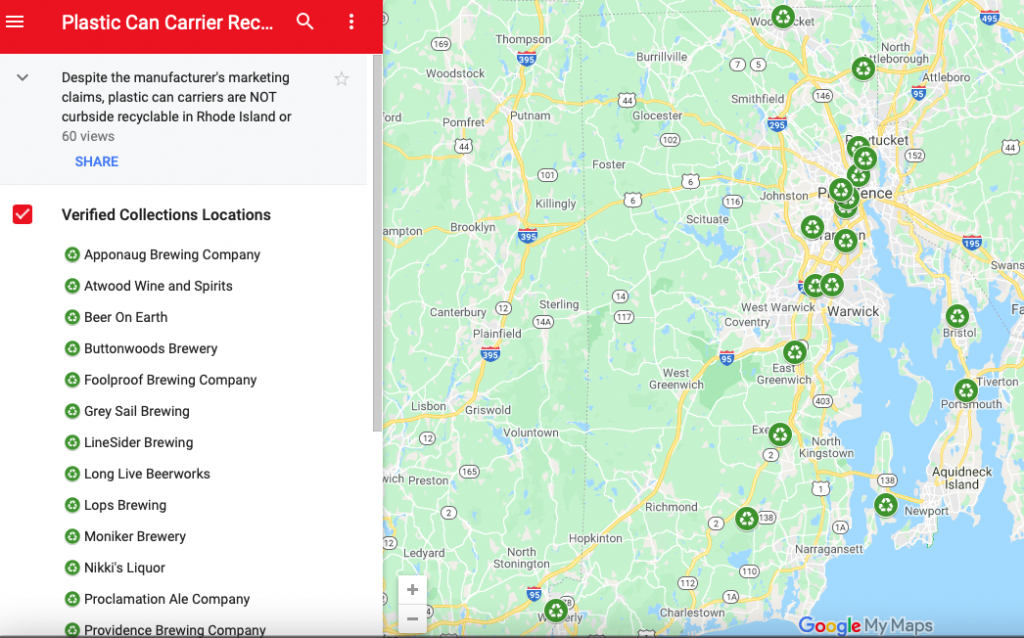Zoom out with the minus button
The width and height of the screenshot is (1024, 638).
[412, 619]
